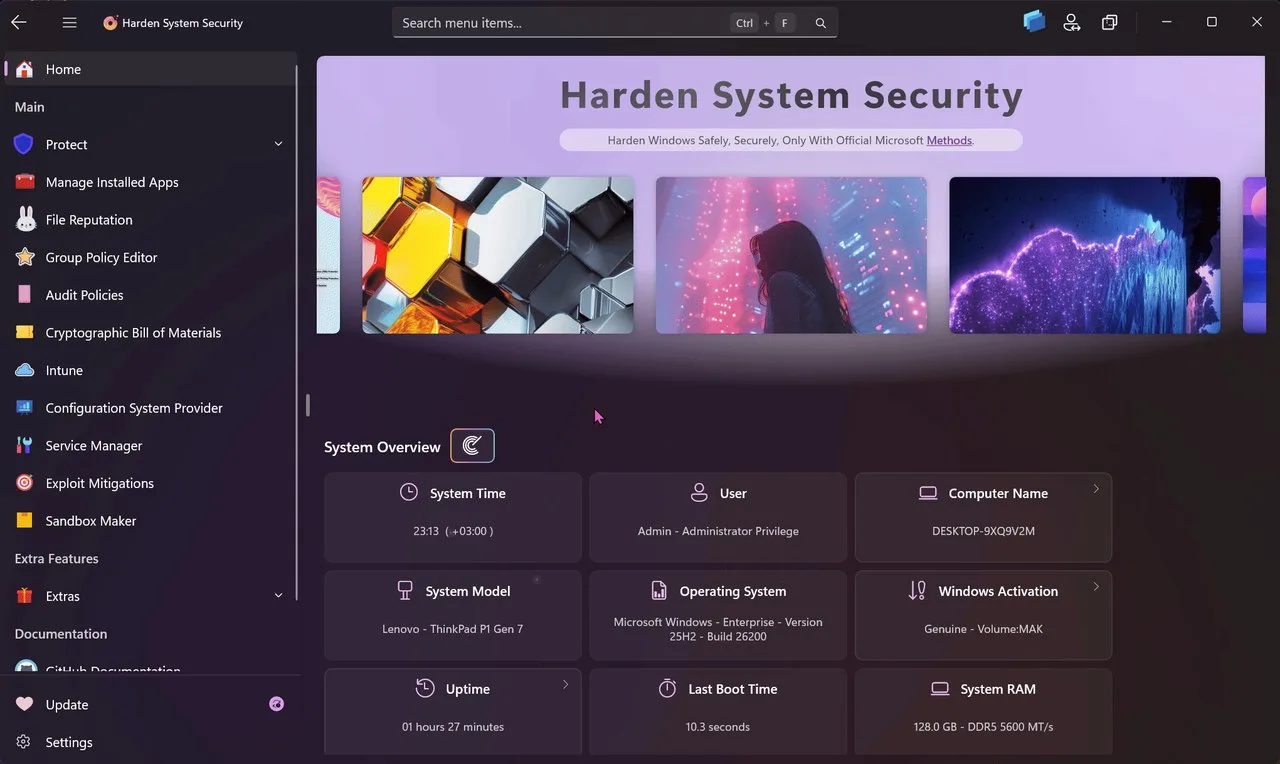
Task: Expand the Protect menu chevron
Action: click(279, 144)
